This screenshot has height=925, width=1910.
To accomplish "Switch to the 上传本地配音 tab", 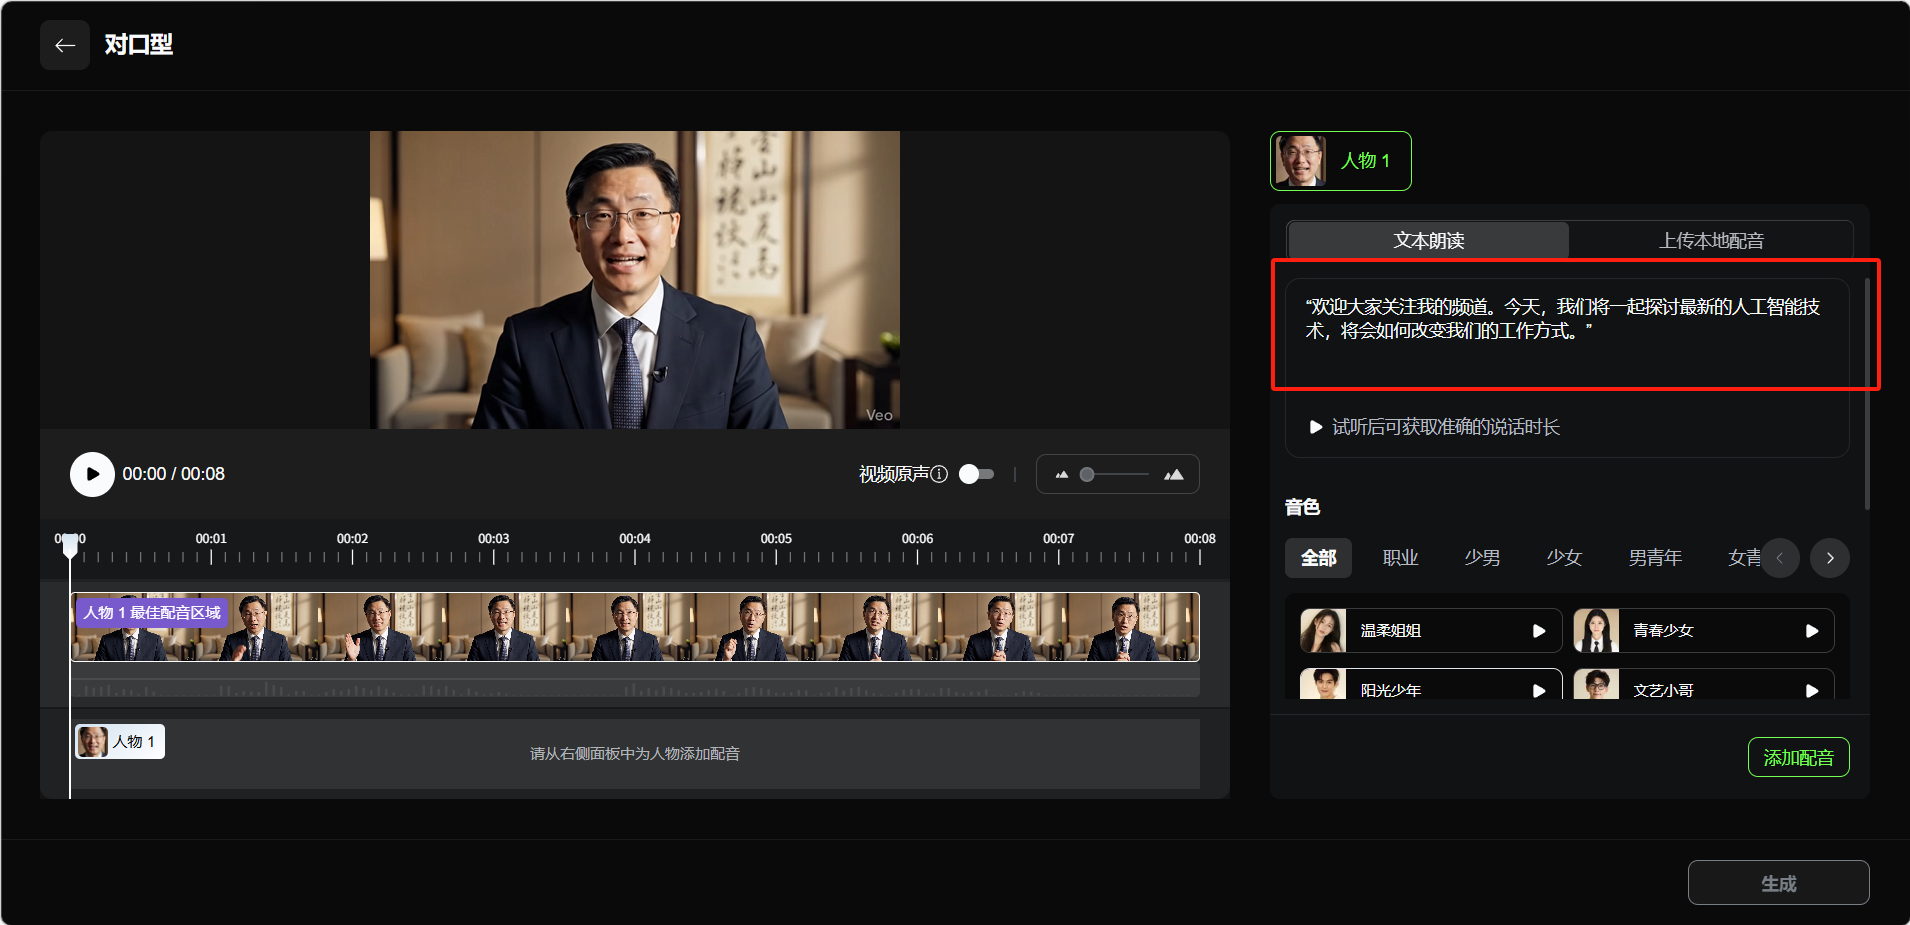I will pos(1710,241).
